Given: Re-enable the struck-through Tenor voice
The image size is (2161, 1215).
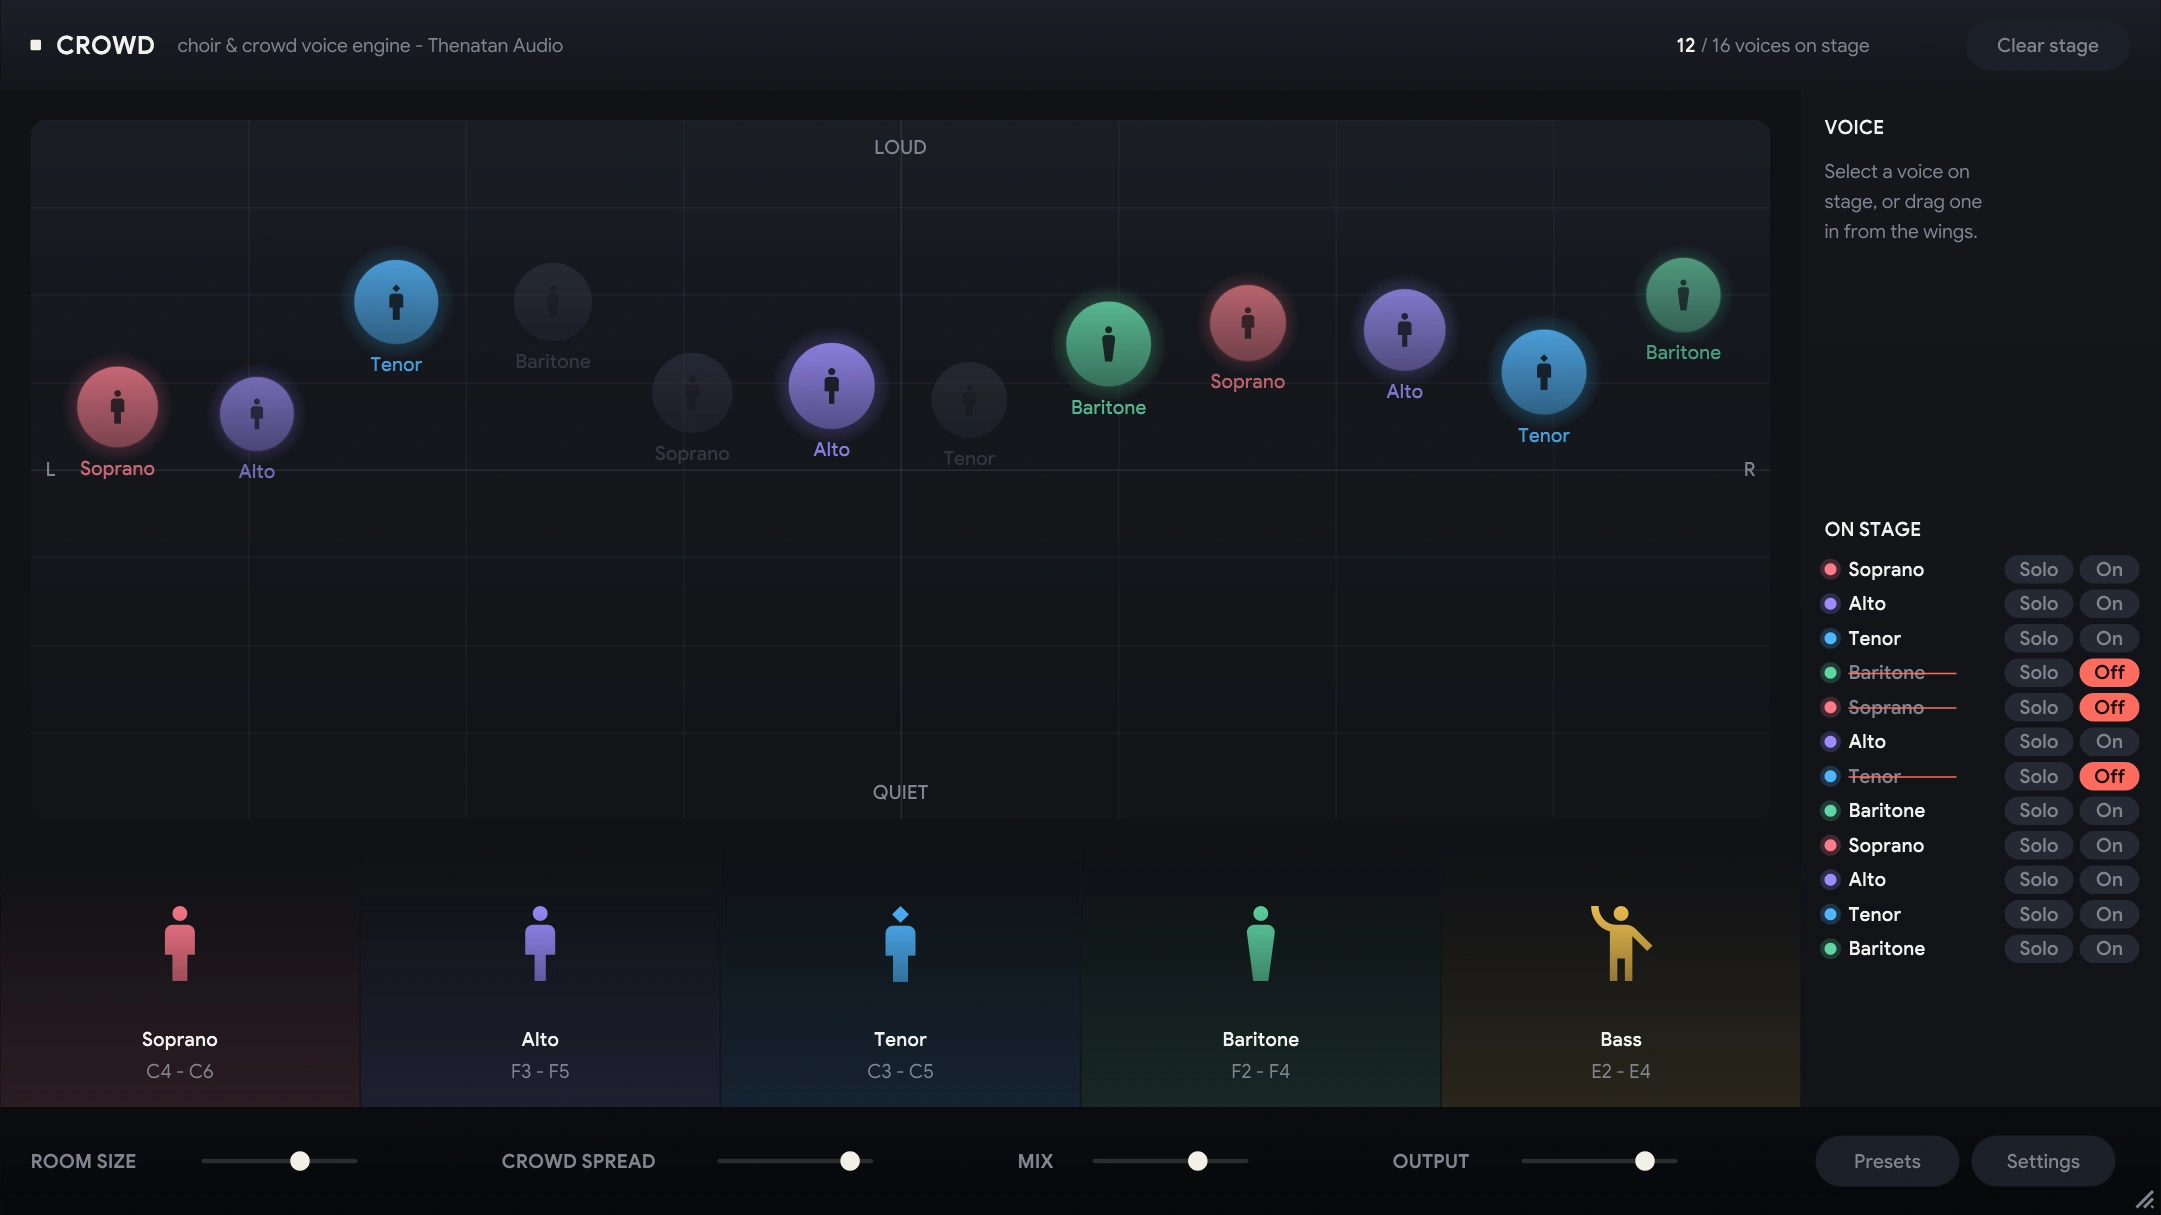Looking at the screenshot, I should pyautogui.click(x=2109, y=776).
